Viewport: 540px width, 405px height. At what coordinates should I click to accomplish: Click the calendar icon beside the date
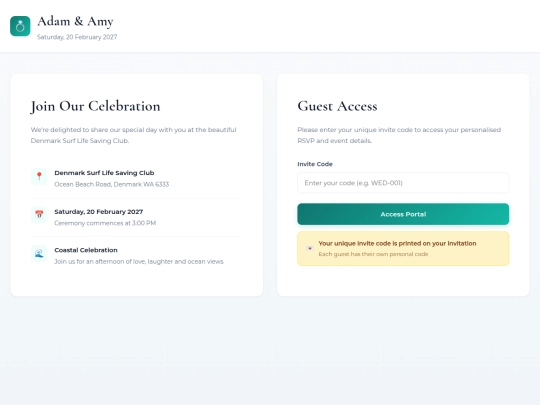(39, 215)
